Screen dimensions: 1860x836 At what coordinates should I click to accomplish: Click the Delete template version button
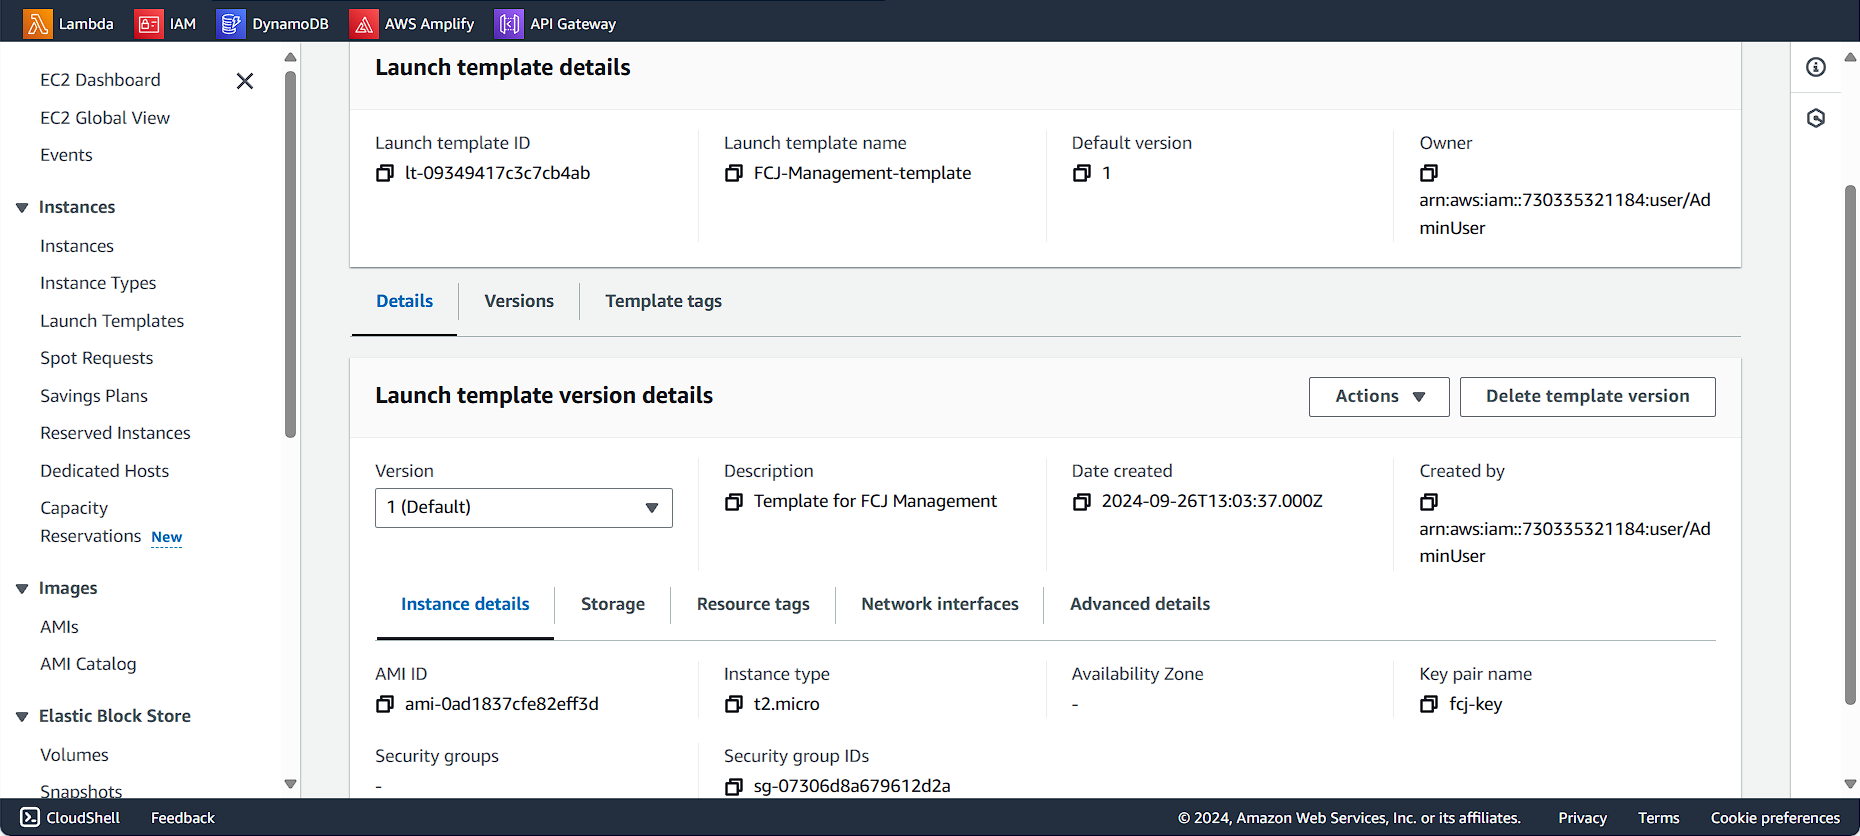(x=1587, y=396)
